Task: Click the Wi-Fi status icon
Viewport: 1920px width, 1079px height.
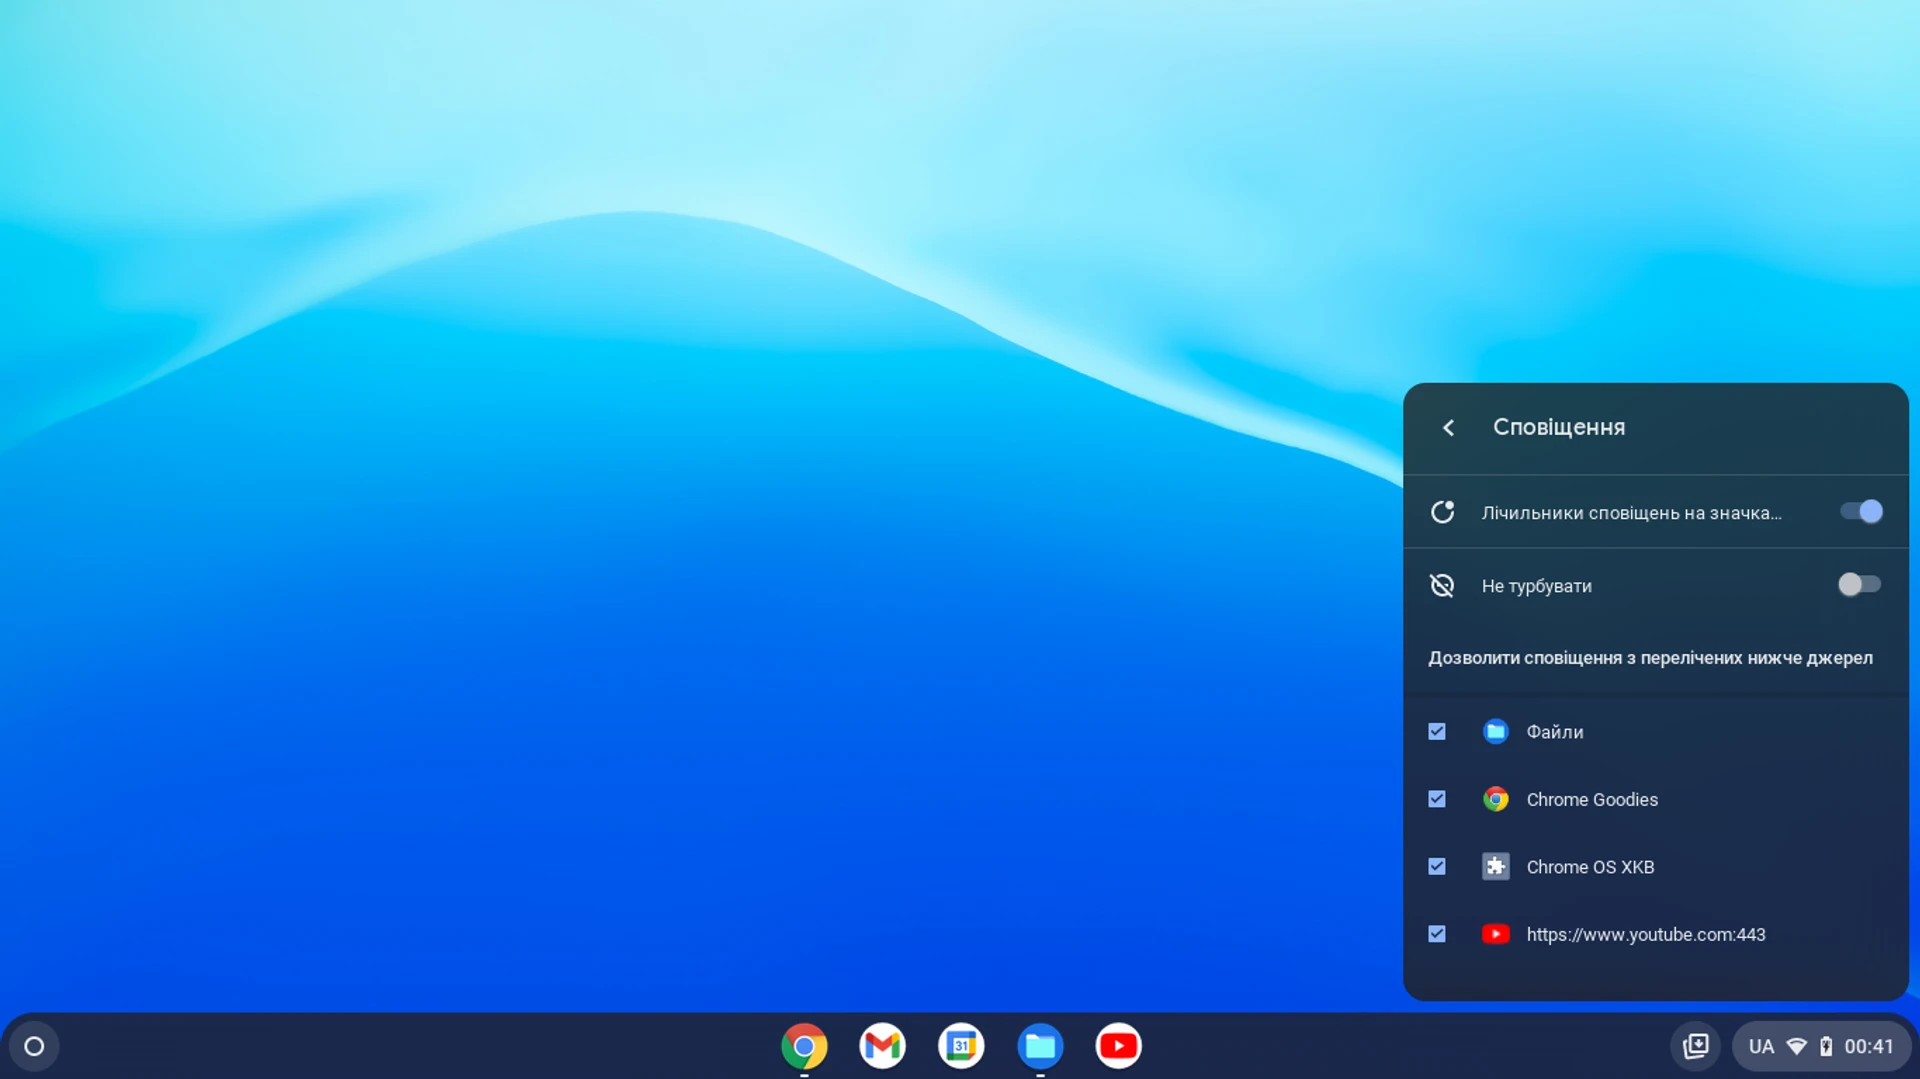Action: pyautogui.click(x=1797, y=1045)
